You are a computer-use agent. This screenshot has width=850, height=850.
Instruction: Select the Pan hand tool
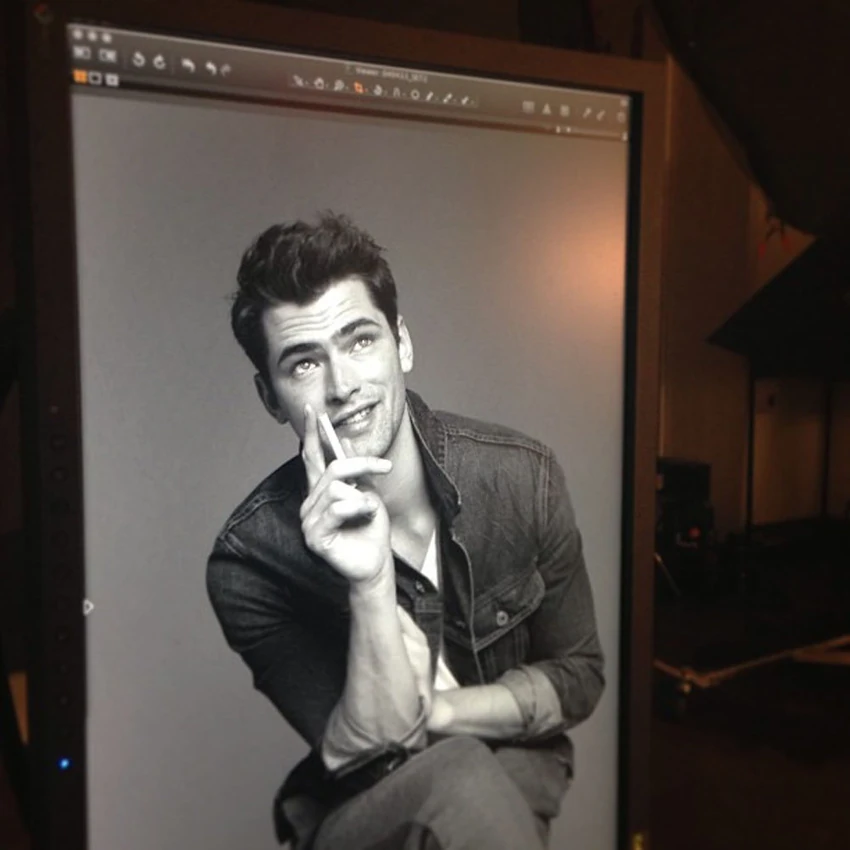click(x=319, y=83)
